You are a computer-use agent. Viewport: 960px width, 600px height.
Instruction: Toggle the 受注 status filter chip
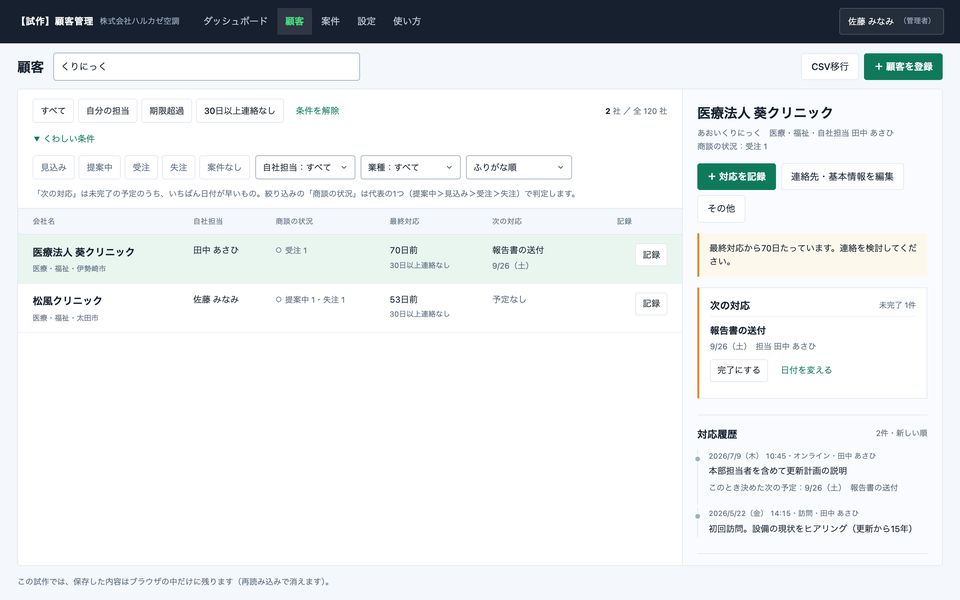(141, 167)
